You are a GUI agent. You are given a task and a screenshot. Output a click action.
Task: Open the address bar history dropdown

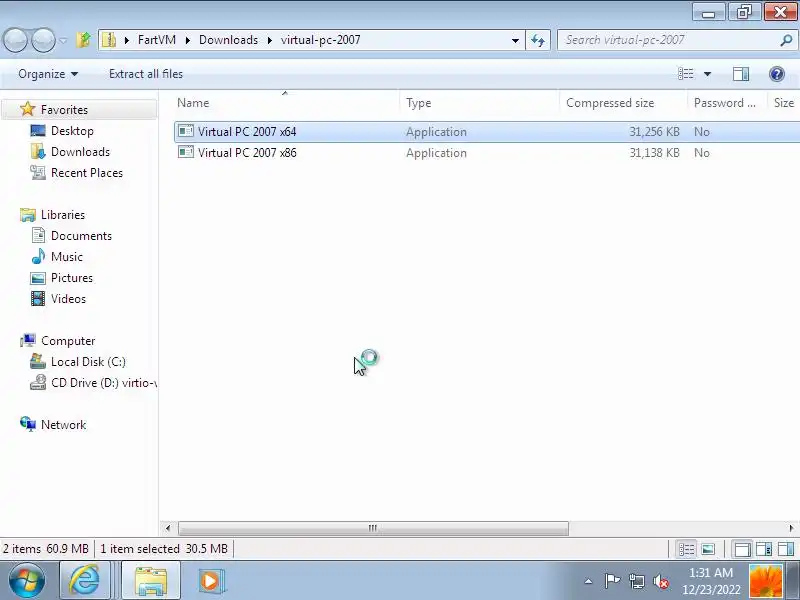tap(515, 40)
